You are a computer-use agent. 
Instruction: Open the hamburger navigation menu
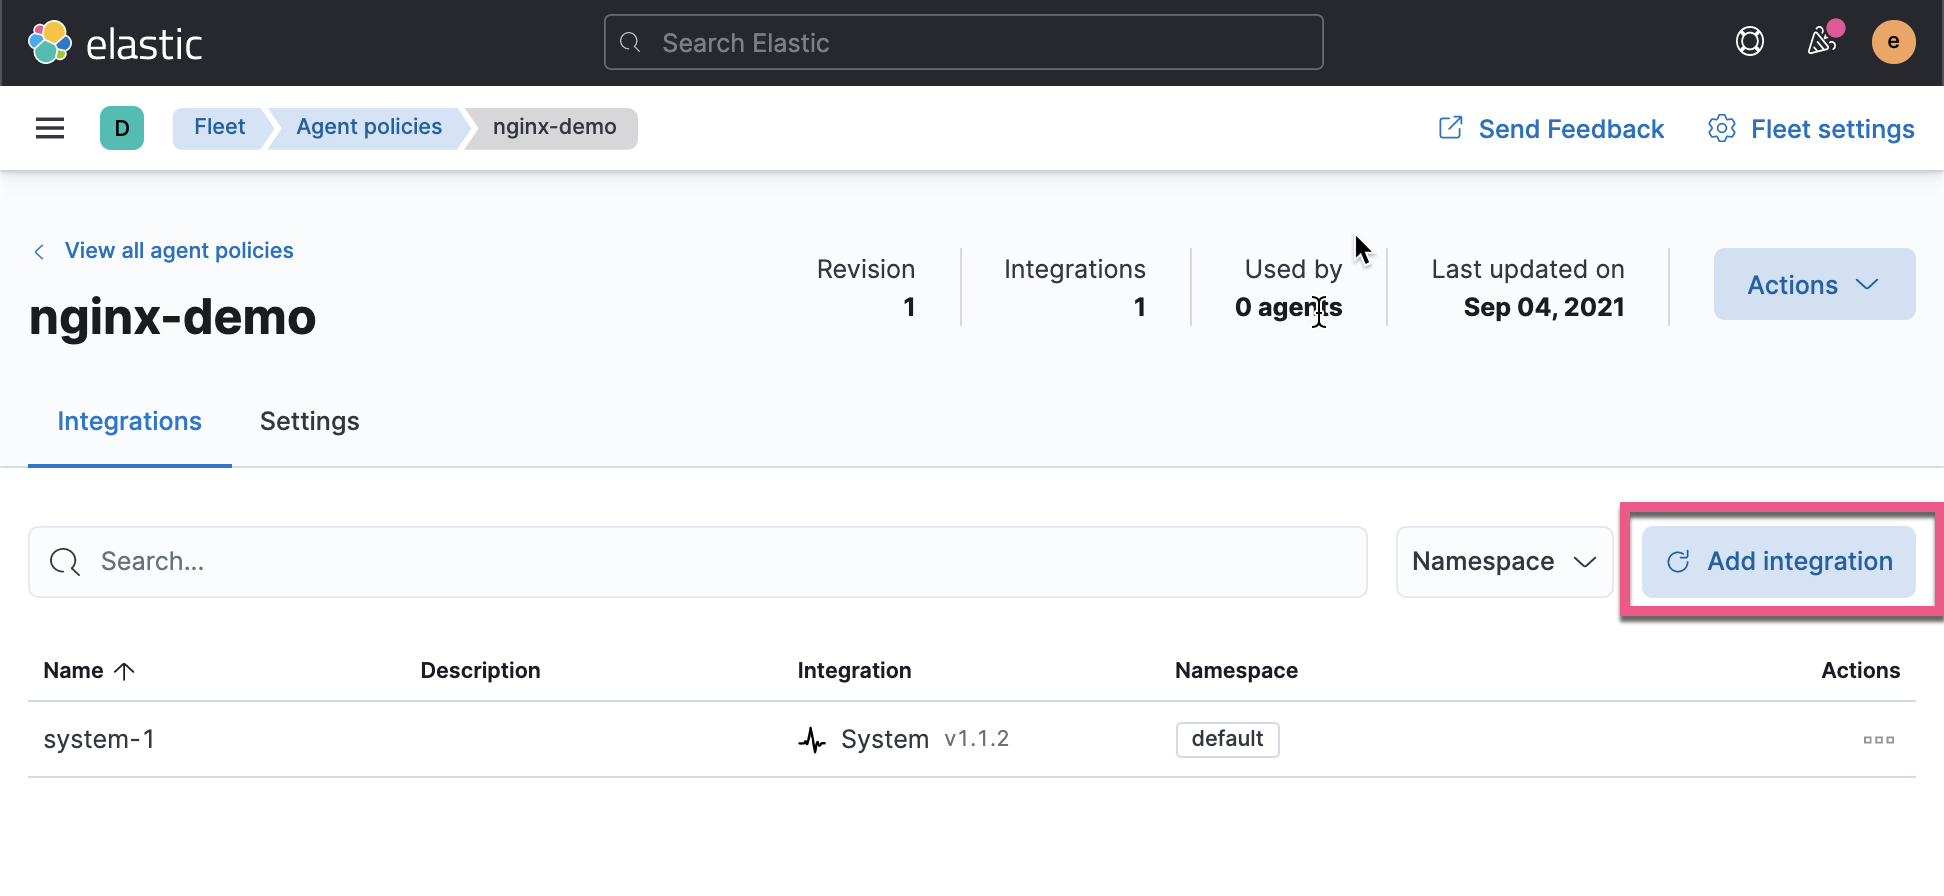tap(50, 128)
